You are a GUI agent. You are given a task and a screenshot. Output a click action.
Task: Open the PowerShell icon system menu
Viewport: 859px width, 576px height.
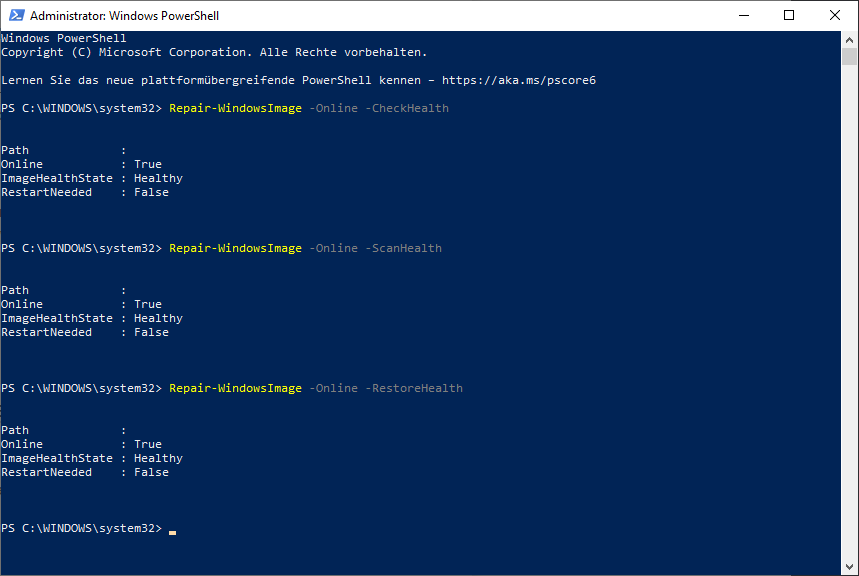tap(16, 15)
